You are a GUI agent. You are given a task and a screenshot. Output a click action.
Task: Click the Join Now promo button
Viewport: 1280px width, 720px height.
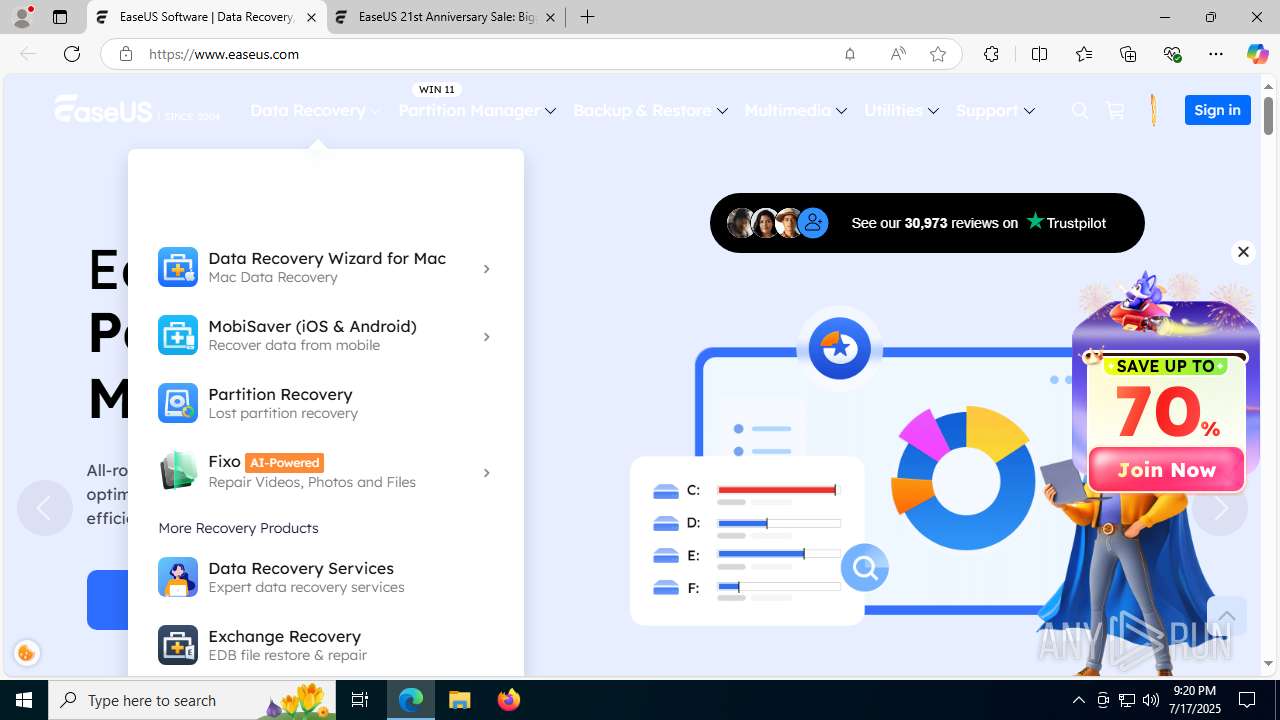click(x=1166, y=469)
